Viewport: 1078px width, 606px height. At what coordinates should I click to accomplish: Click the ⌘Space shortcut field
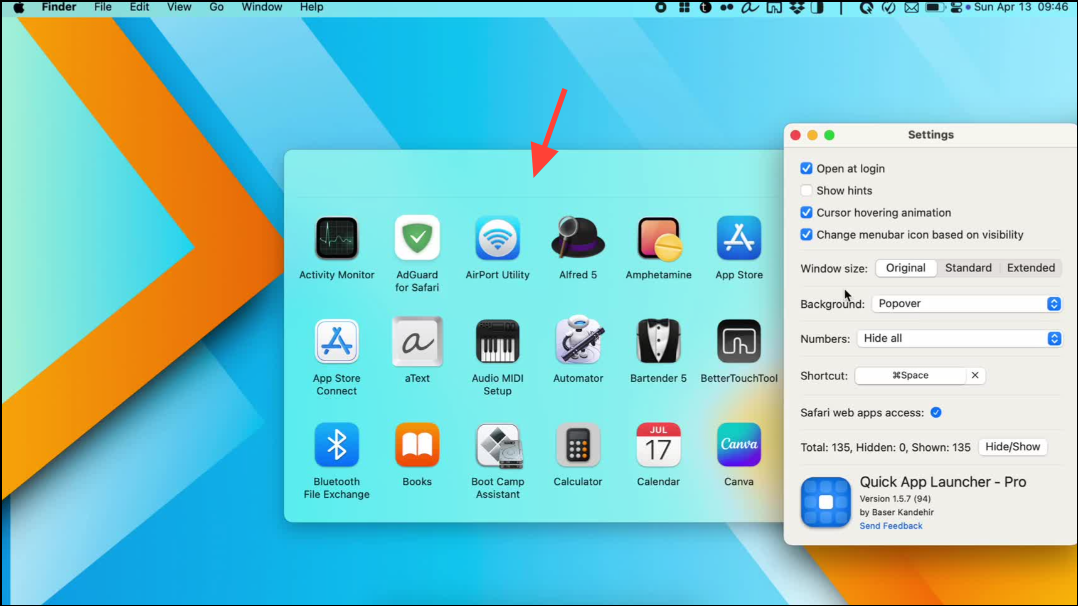coord(910,376)
